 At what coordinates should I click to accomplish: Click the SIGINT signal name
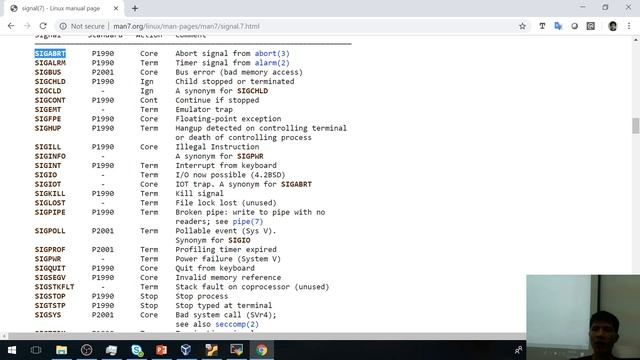tap(48, 165)
